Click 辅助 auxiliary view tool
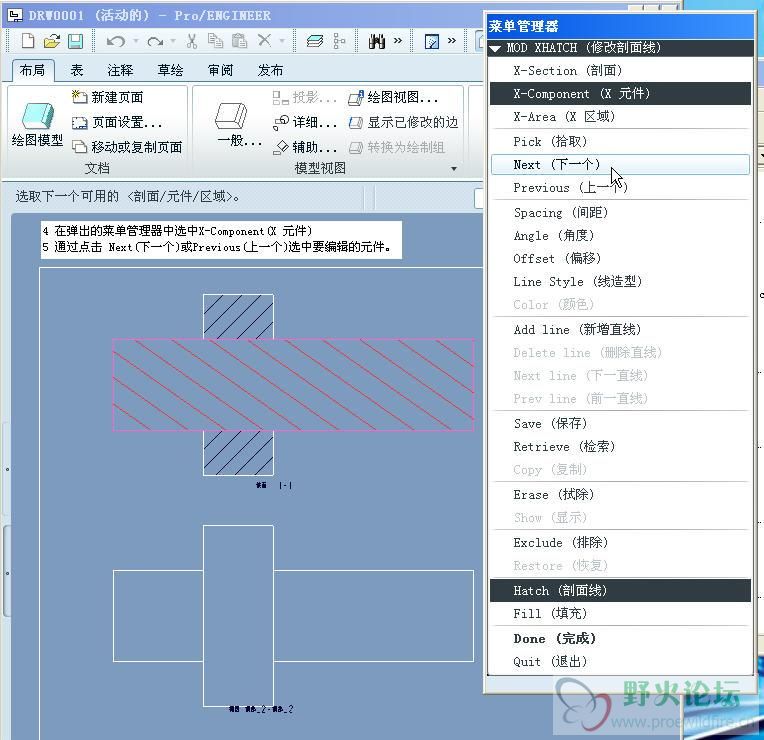 305,147
